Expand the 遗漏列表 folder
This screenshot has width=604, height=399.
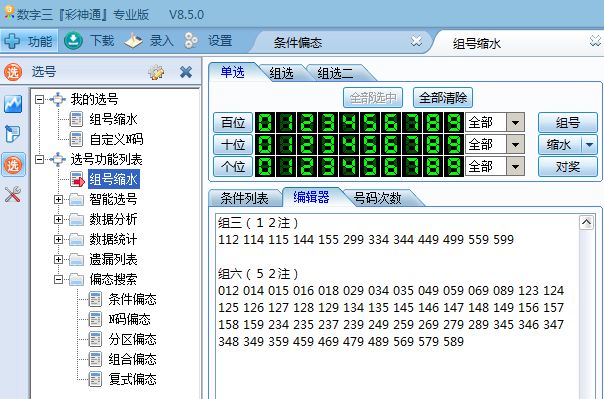tap(58, 260)
